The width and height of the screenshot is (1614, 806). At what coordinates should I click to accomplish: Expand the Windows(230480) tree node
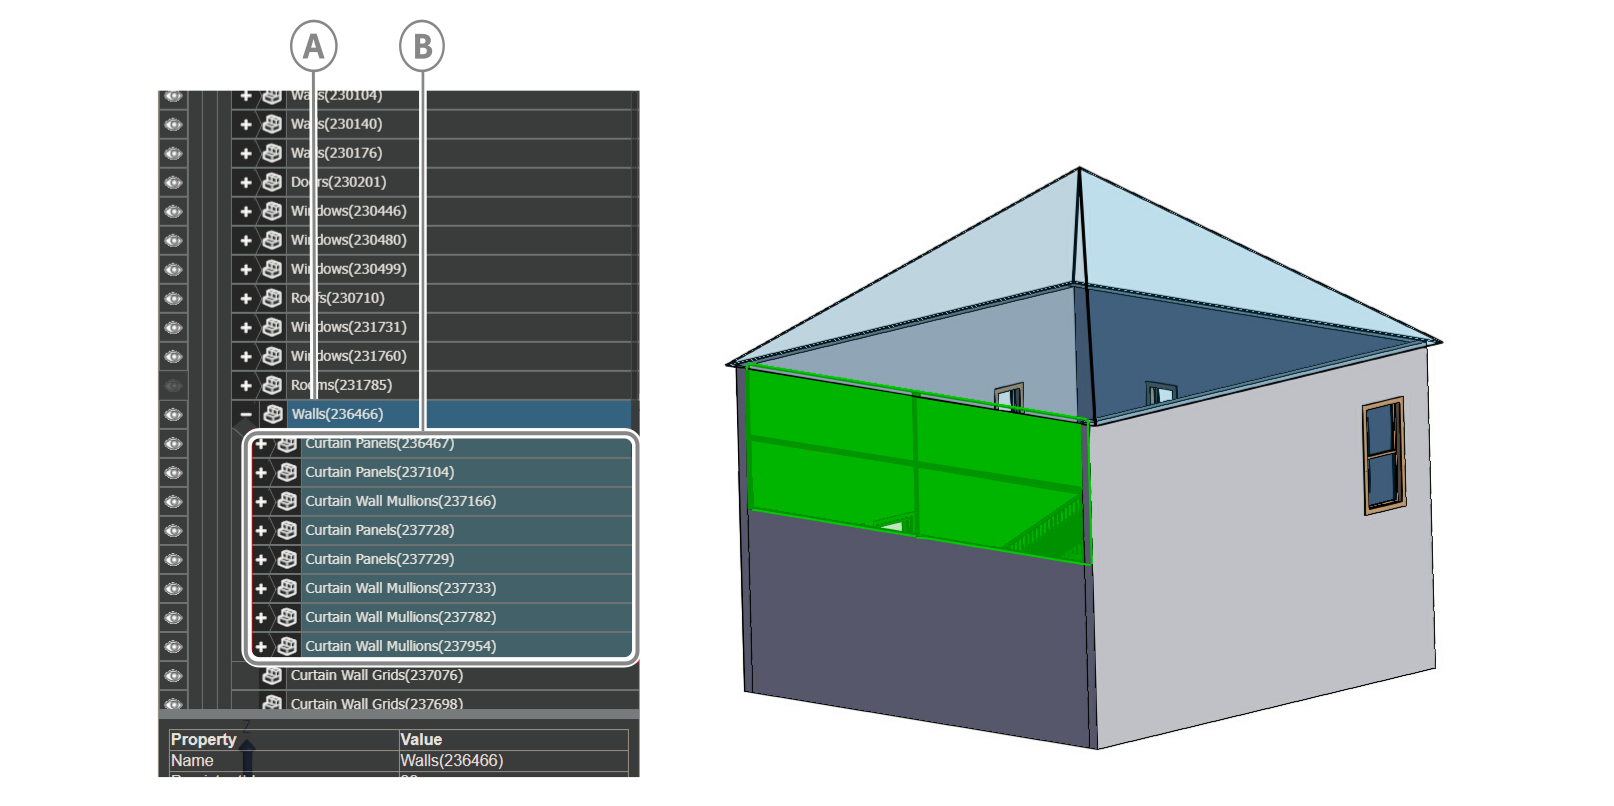(246, 240)
